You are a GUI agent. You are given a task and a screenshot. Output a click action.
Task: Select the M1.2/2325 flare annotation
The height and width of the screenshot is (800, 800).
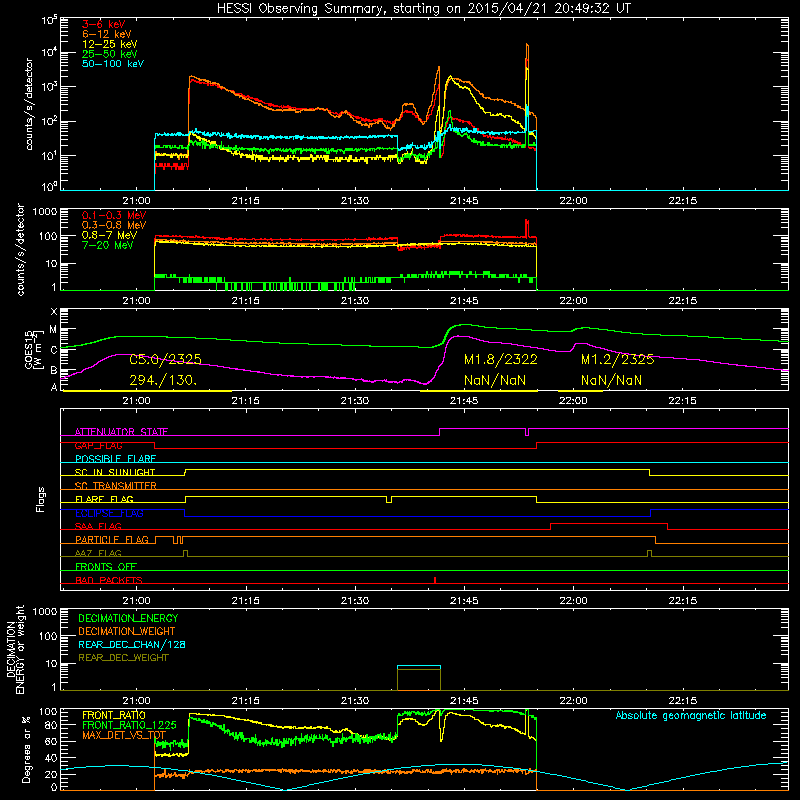tap(617, 360)
